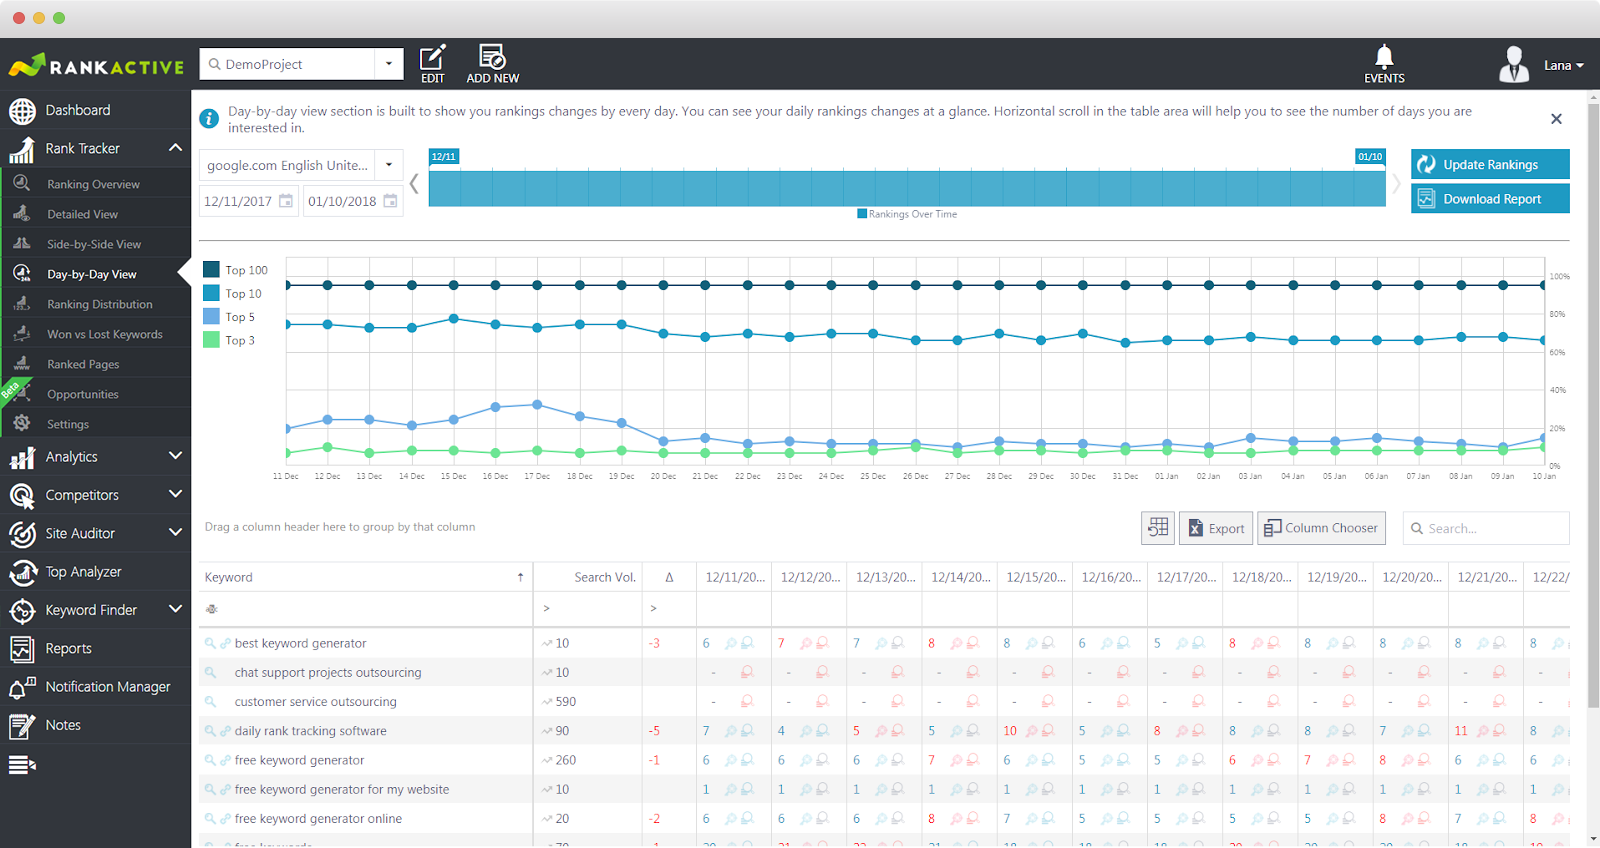Click the collapse sidebar icon at bottom
Image resolution: width=1600 pixels, height=848 pixels.
pyautogui.click(x=22, y=765)
